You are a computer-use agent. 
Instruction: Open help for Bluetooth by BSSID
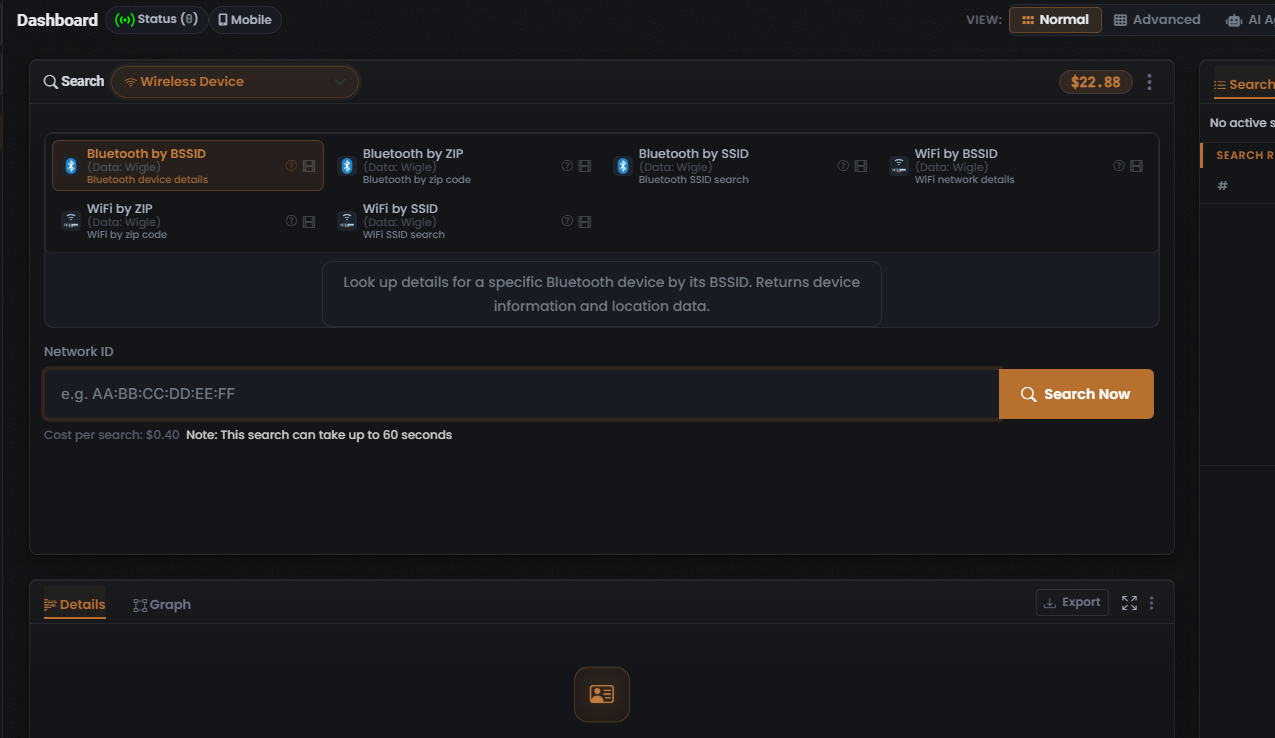[x=291, y=166]
